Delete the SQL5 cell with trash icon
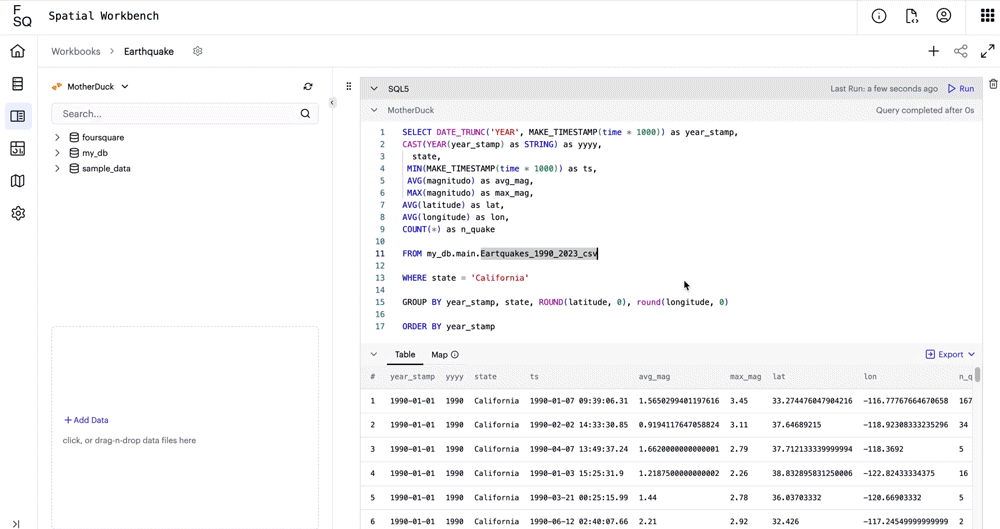The width and height of the screenshot is (1000, 529). tap(993, 84)
